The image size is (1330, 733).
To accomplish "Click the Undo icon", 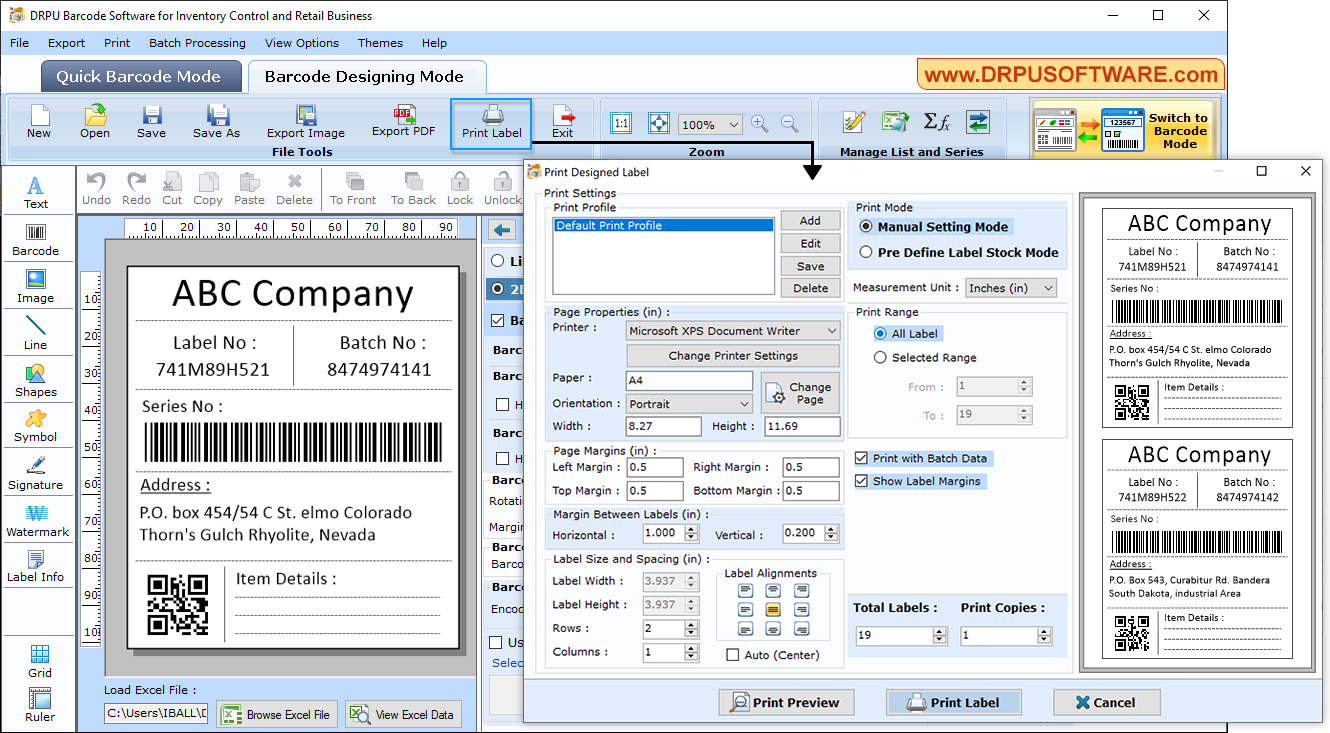I will click(96, 186).
